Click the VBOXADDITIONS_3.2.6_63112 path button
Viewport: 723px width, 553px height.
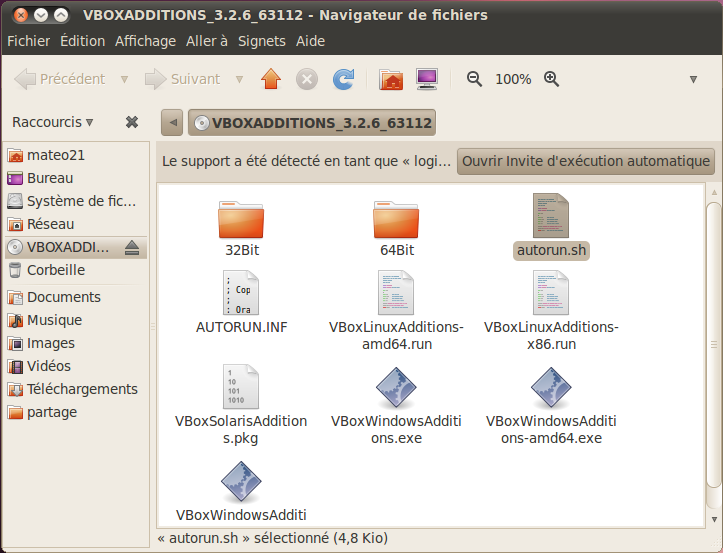pyautogui.click(x=312, y=123)
